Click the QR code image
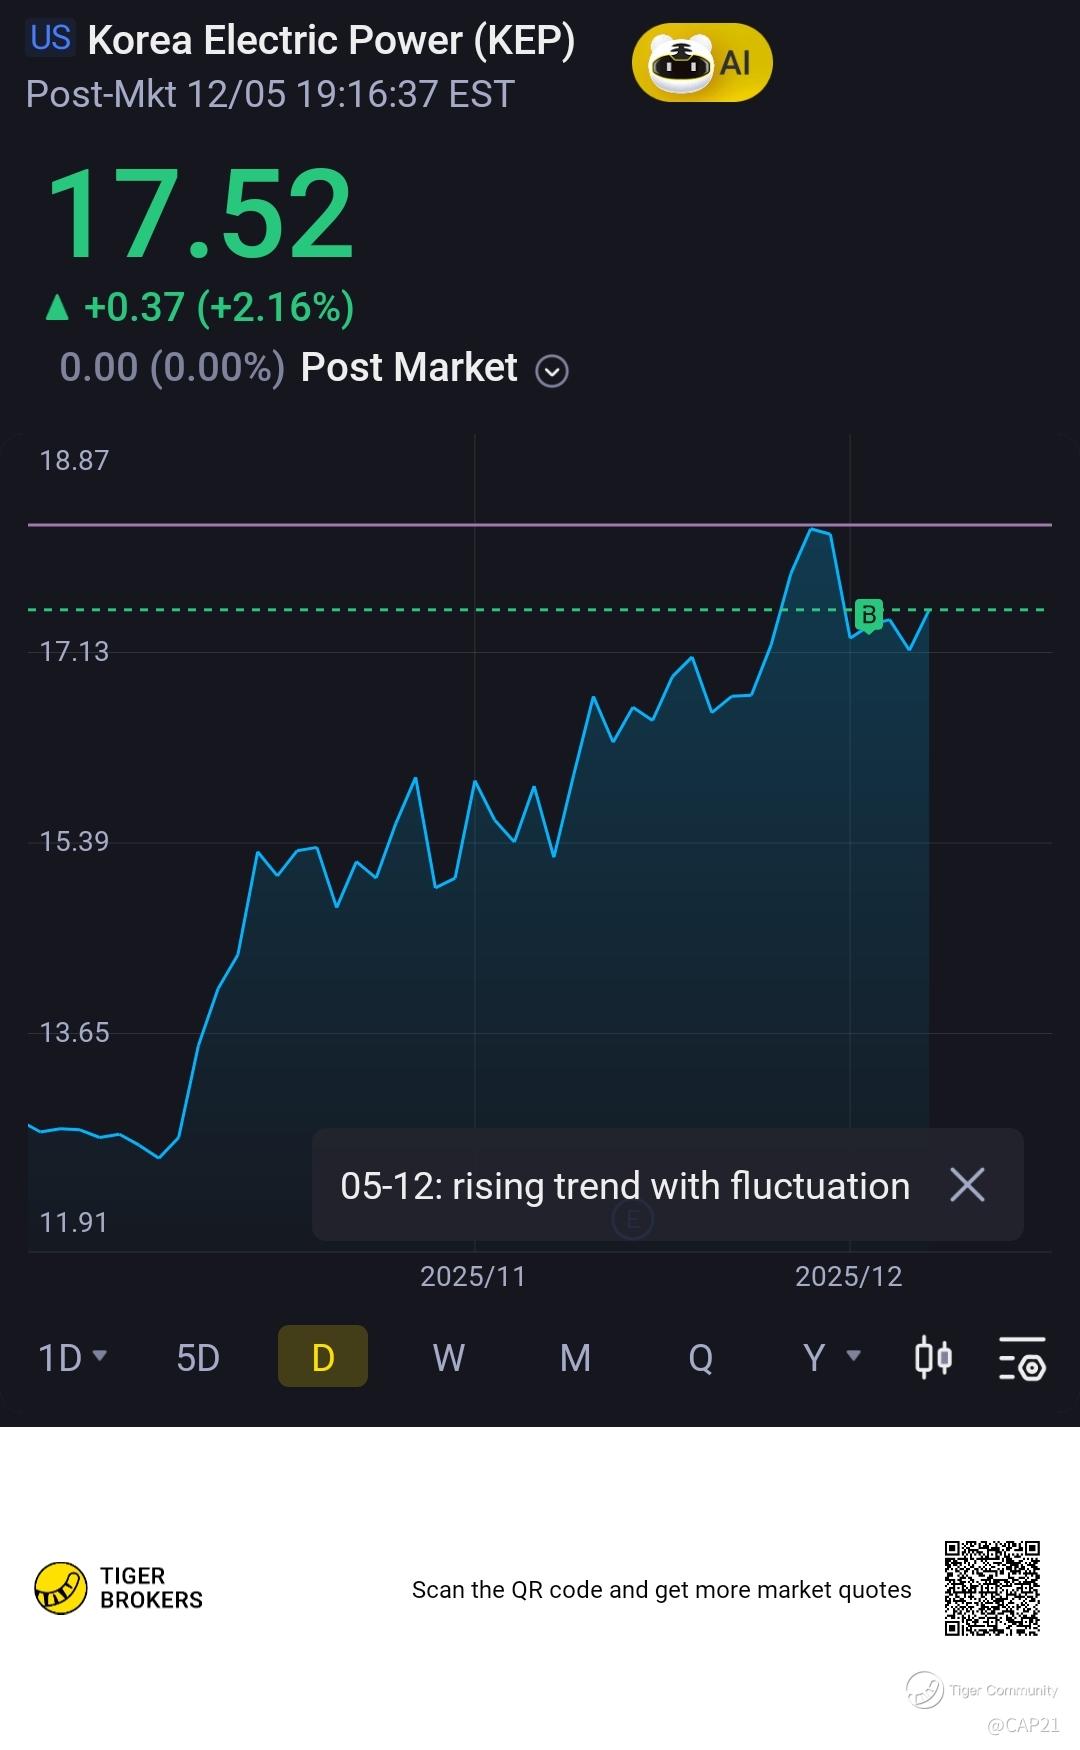 tap(992, 1588)
